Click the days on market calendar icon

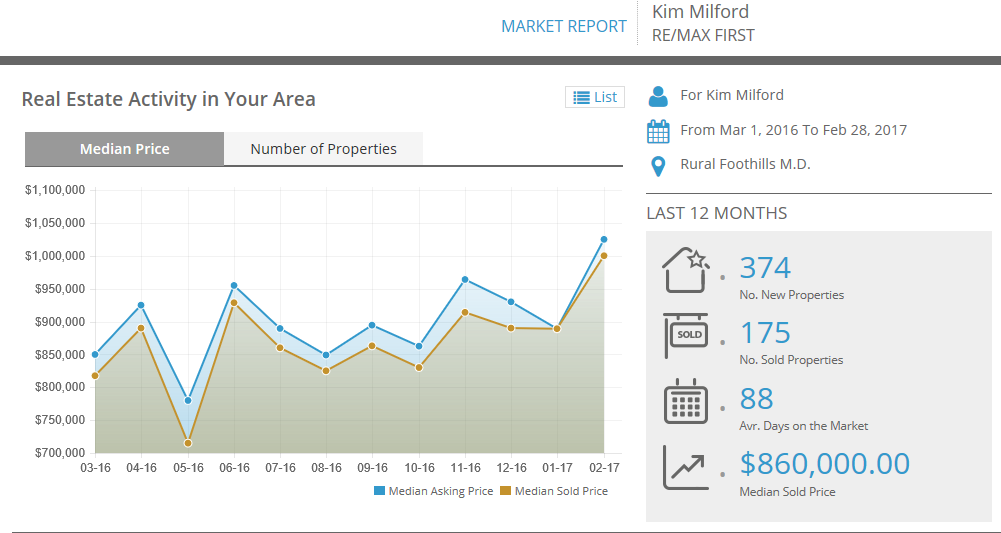[685, 402]
